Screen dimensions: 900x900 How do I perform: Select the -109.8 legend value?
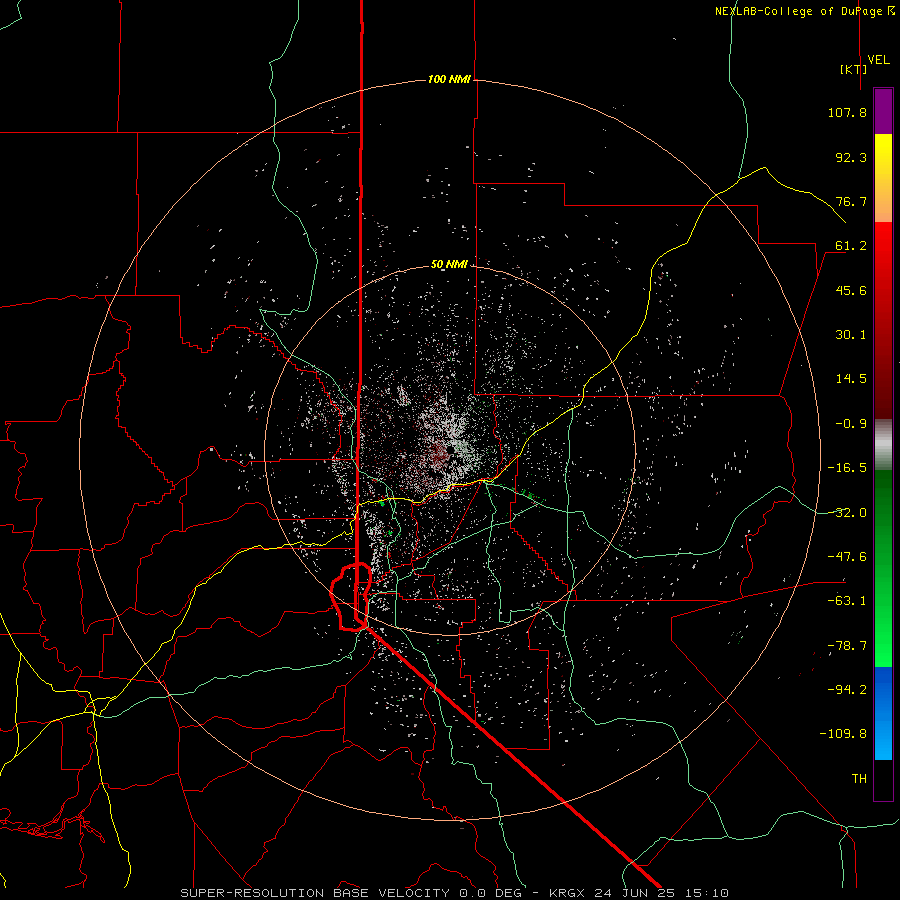843,734
